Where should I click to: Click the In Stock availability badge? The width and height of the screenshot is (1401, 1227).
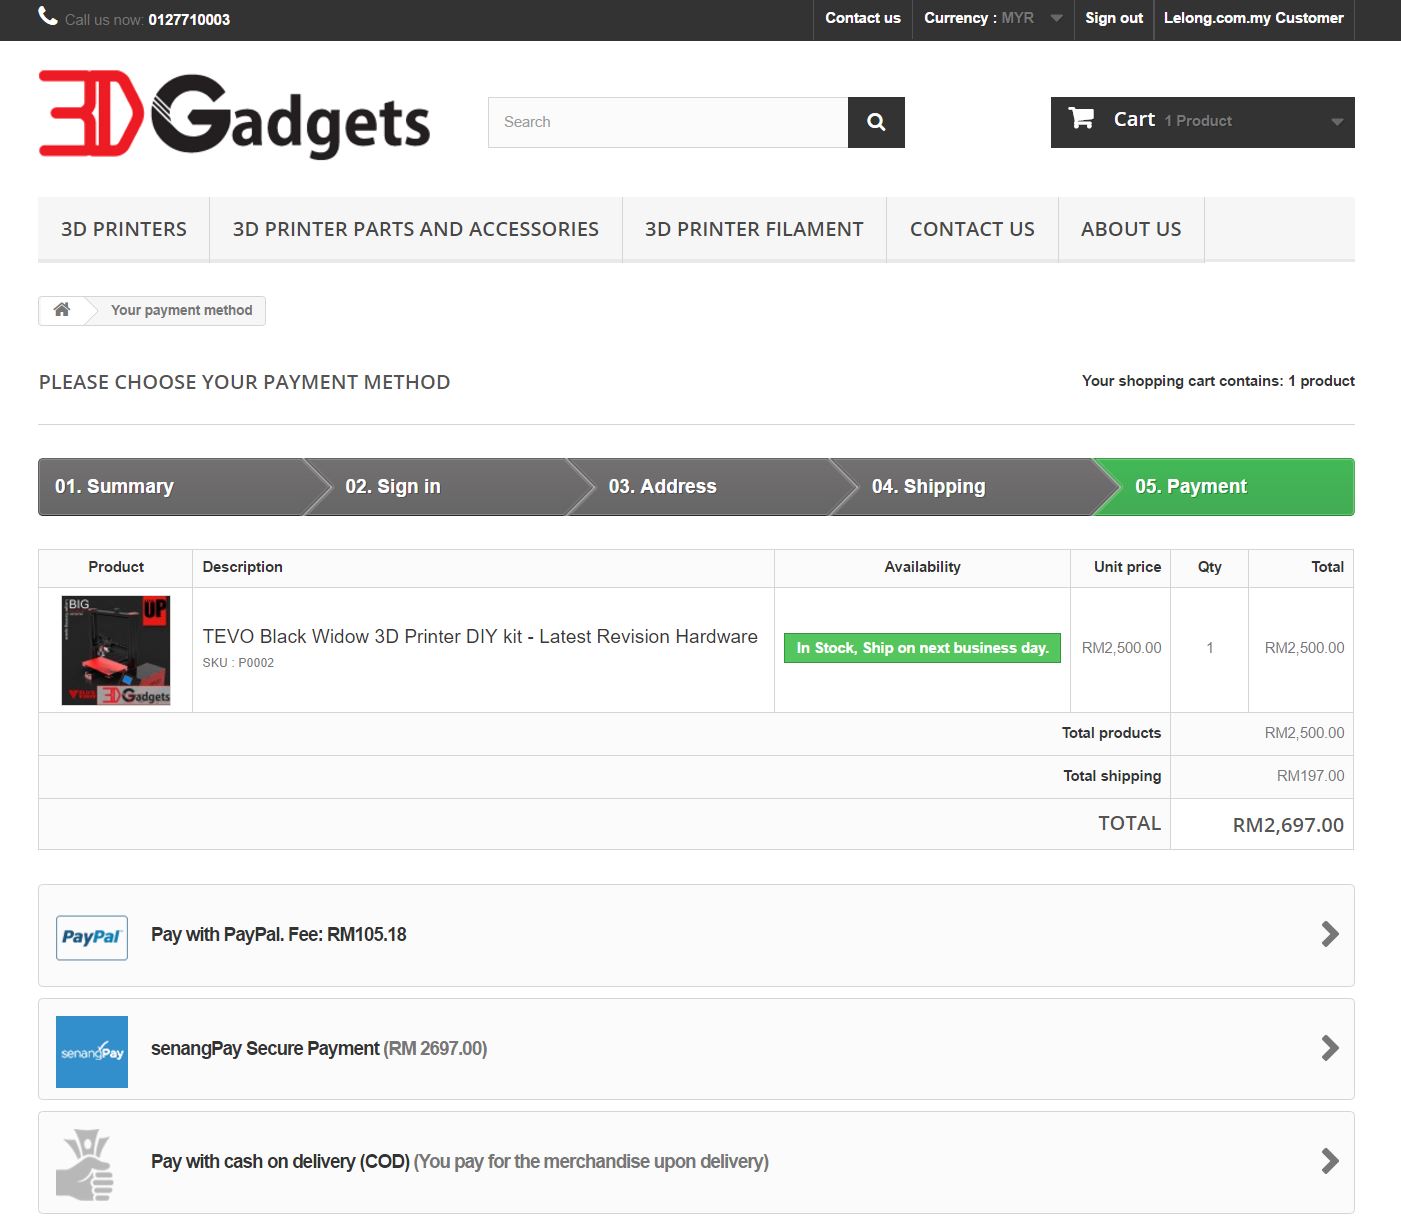coord(922,648)
